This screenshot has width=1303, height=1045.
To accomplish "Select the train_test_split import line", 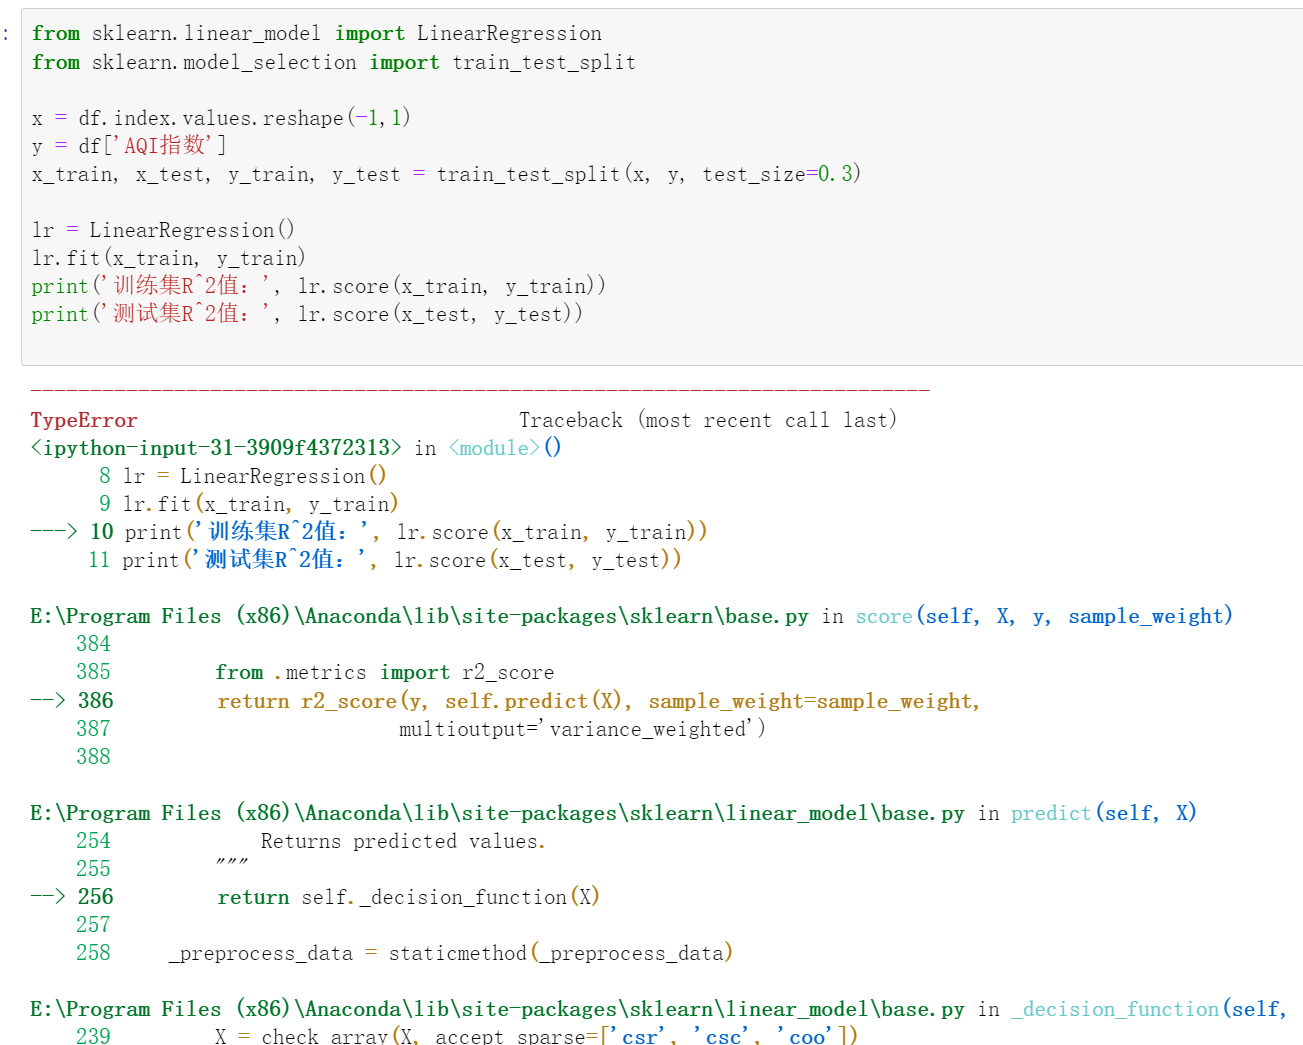I will [x=334, y=61].
